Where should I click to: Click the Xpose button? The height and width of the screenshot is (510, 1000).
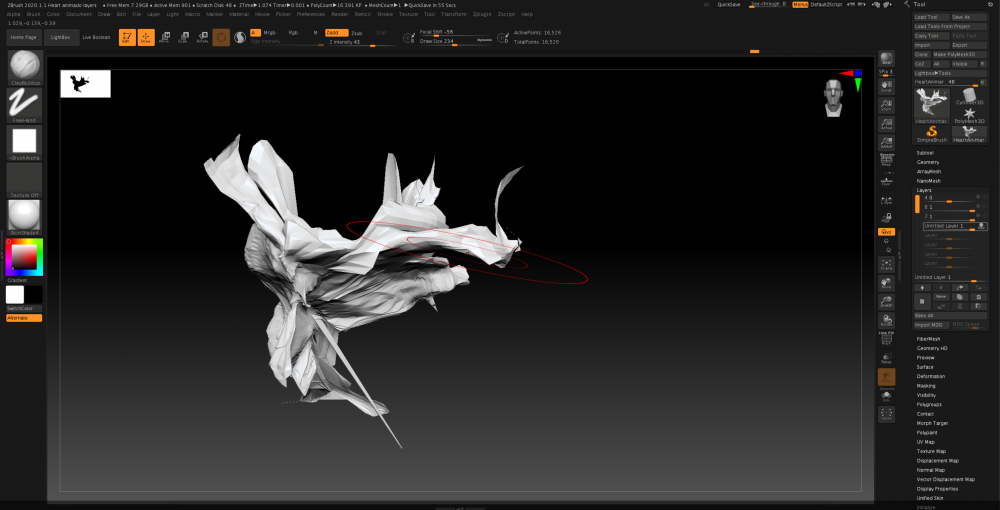coord(886,414)
